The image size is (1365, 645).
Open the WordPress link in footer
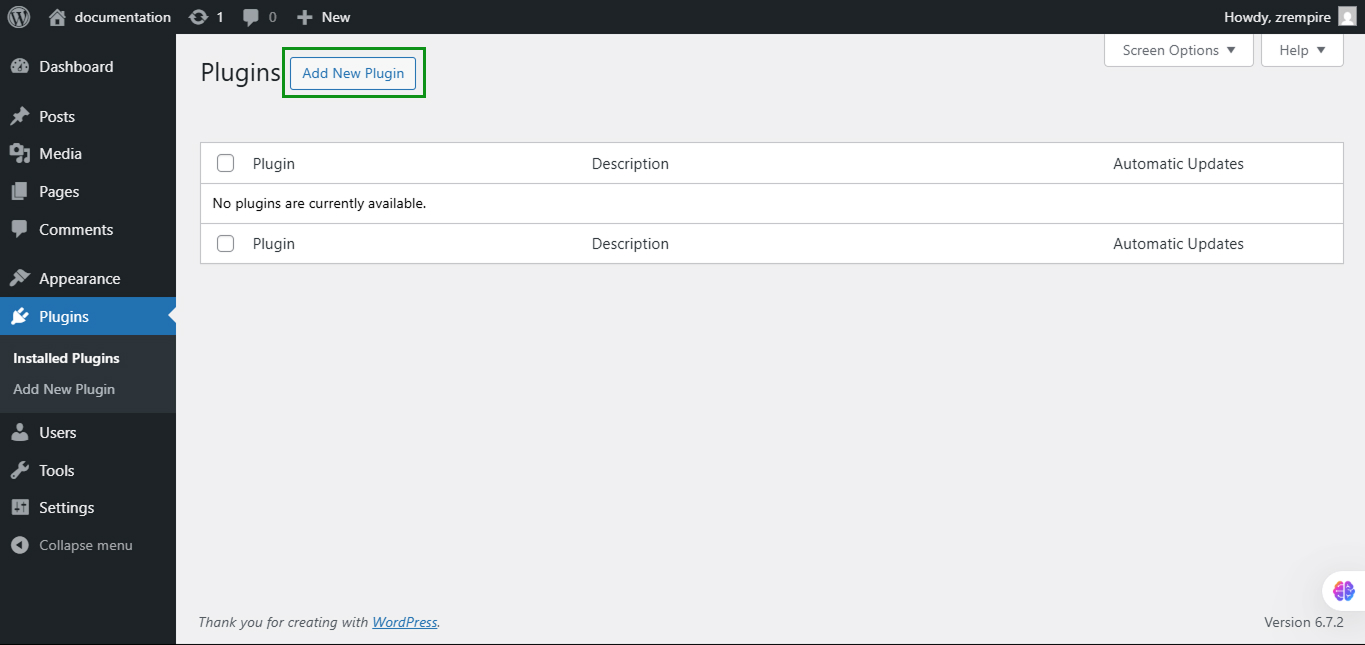tap(404, 622)
